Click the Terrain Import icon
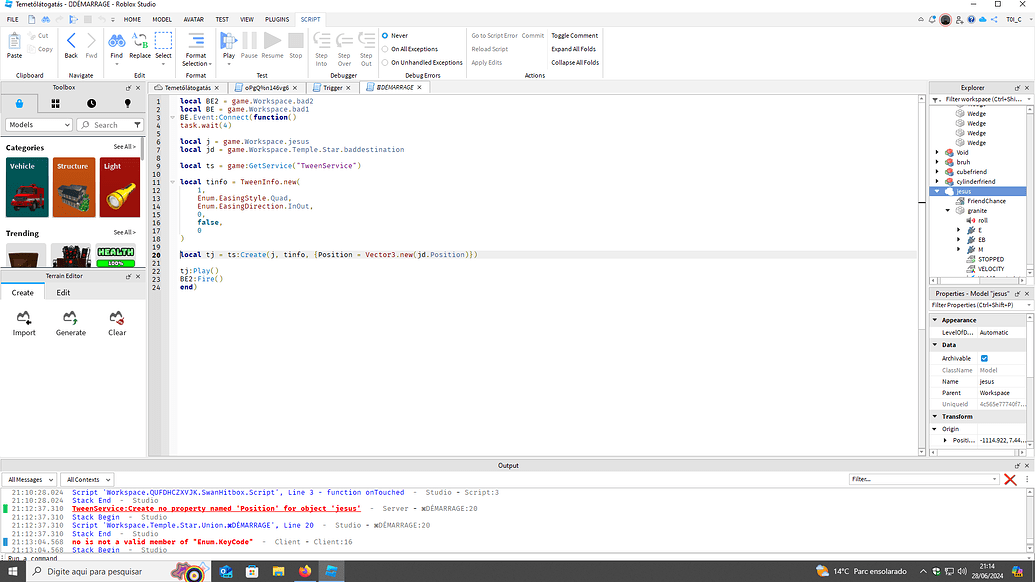 (24, 318)
